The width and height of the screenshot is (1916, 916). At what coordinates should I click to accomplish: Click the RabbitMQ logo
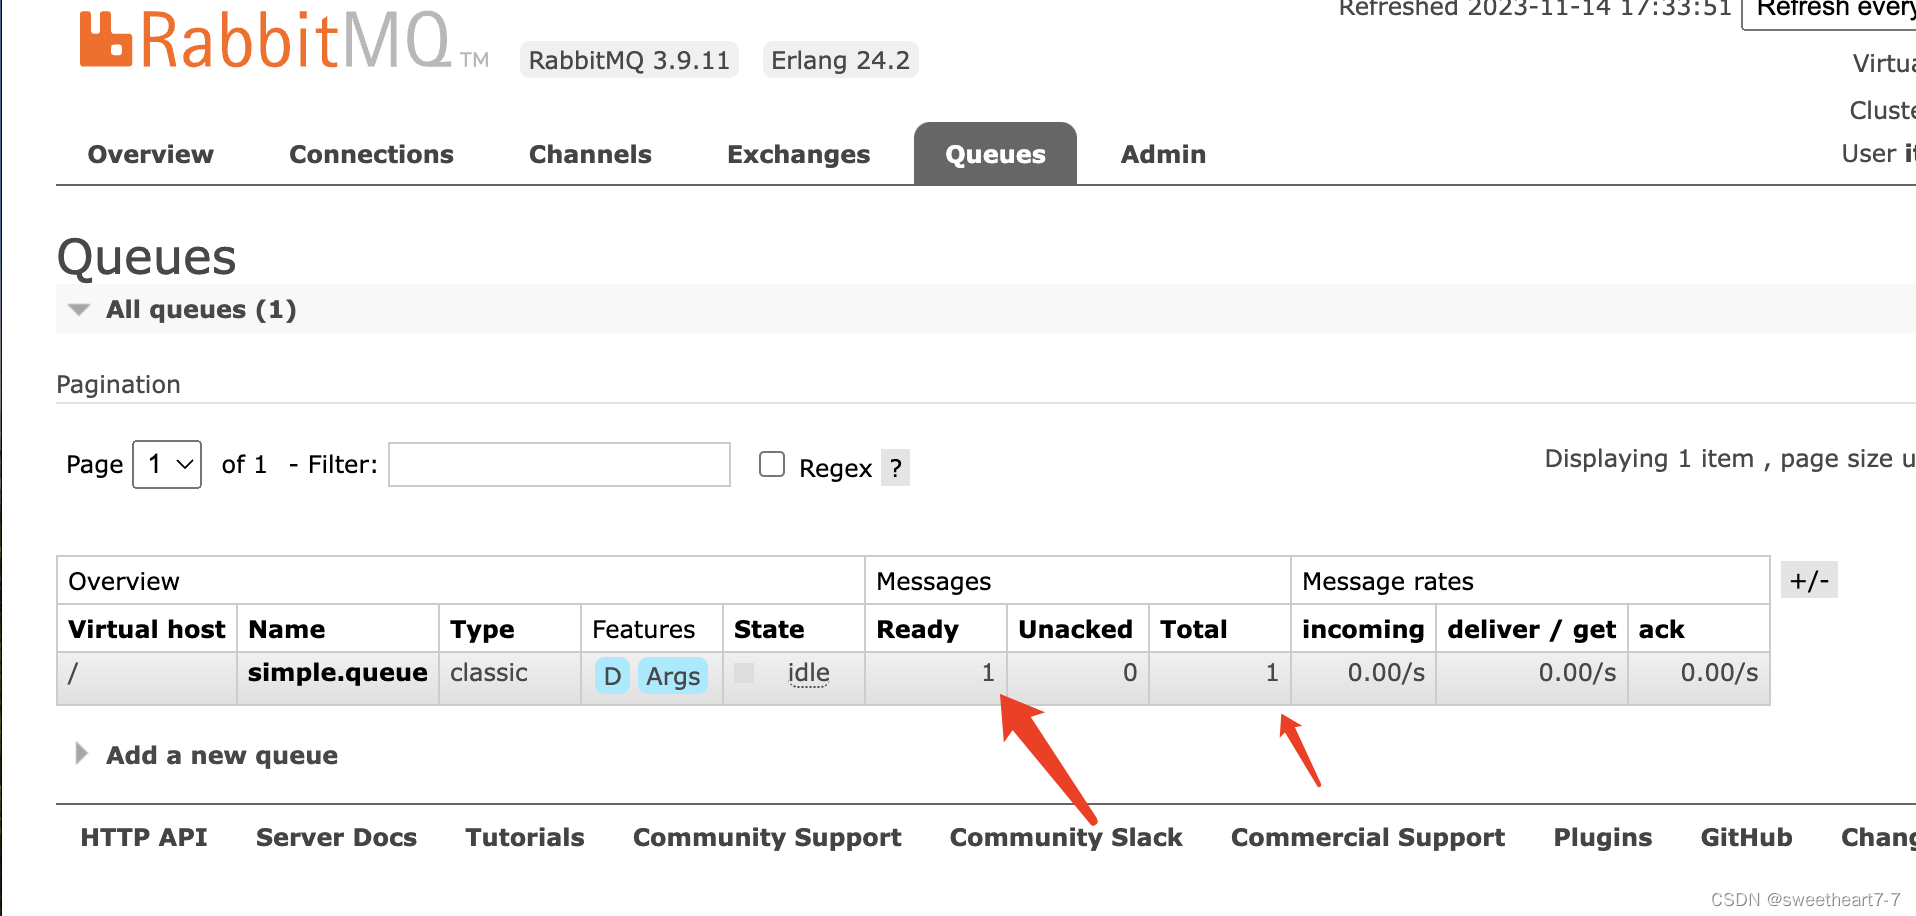284,40
